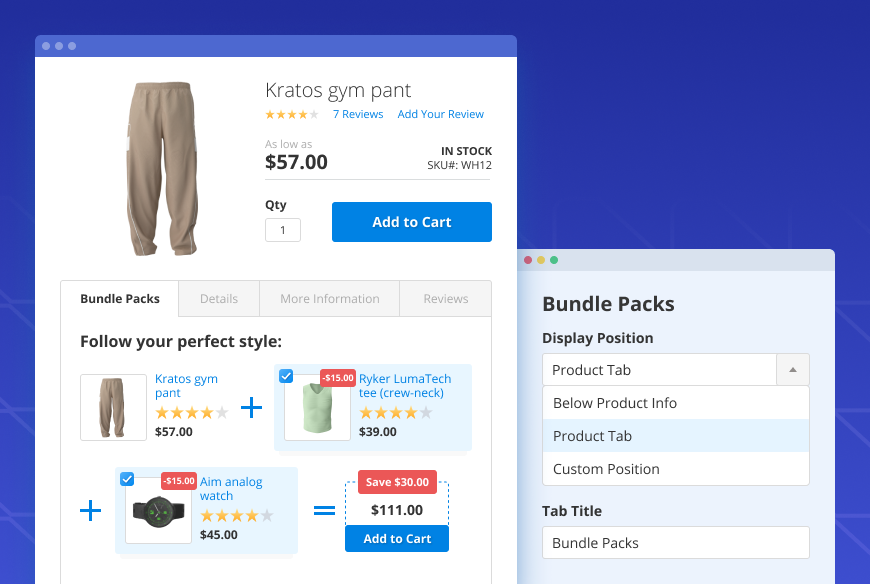The height and width of the screenshot is (584, 870).
Task: Click the large Add to Cart button
Action: [x=411, y=222]
